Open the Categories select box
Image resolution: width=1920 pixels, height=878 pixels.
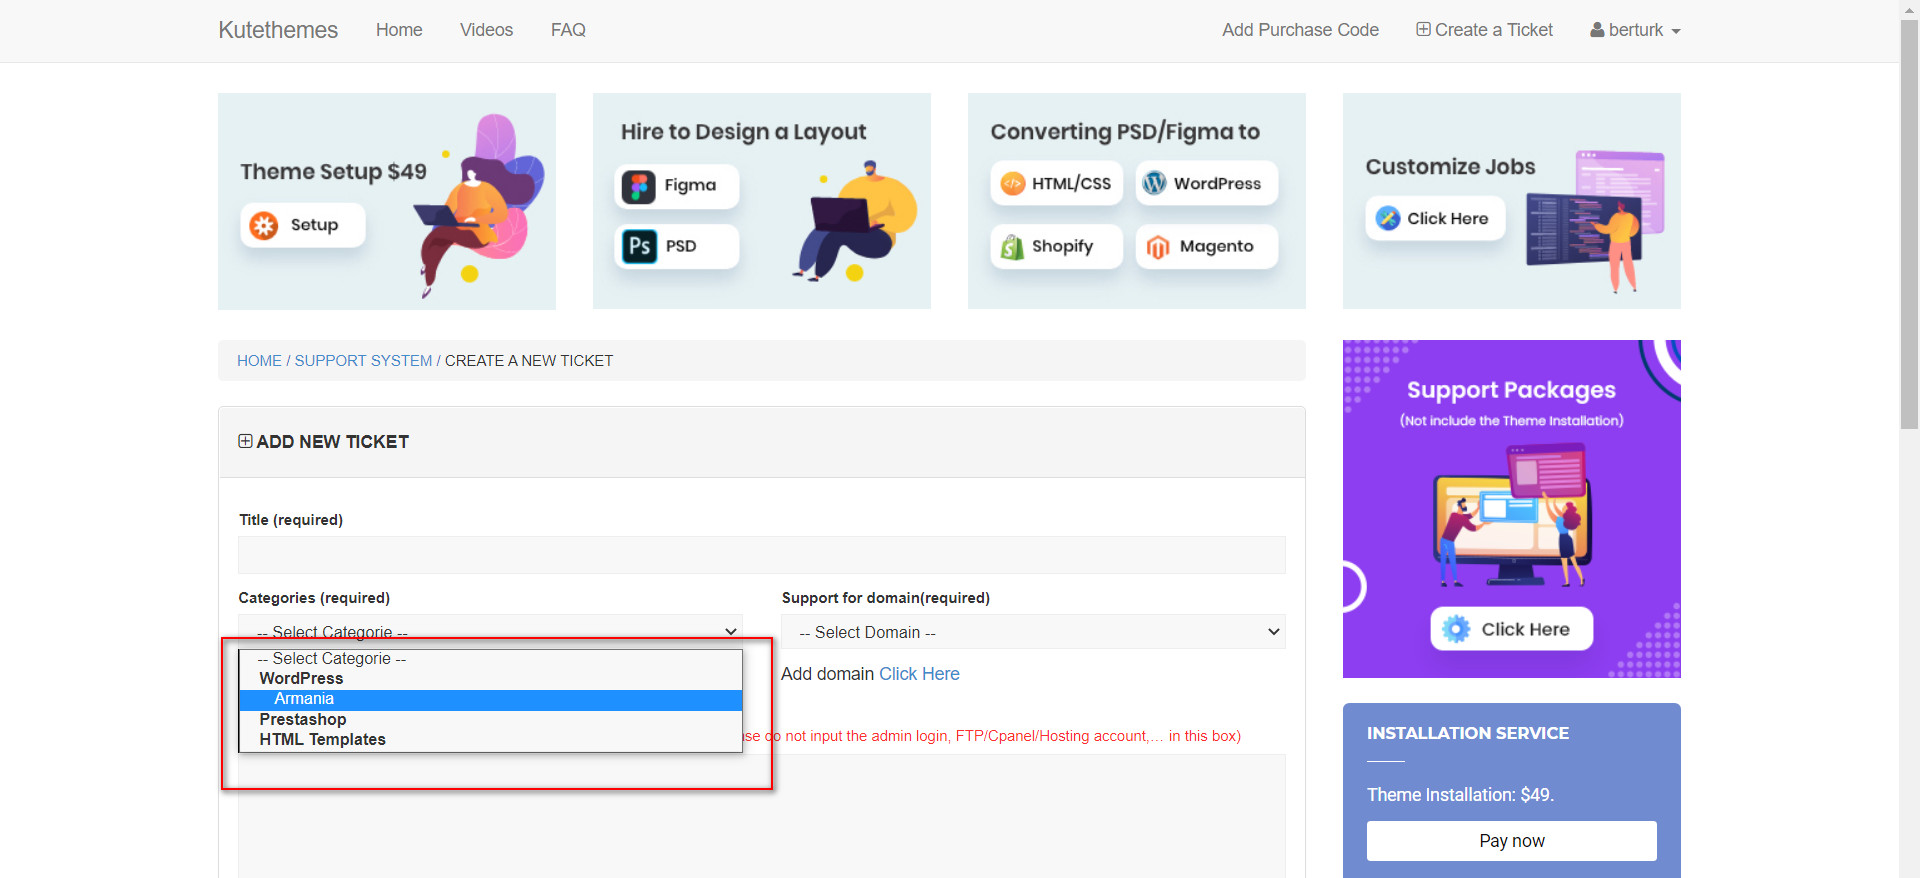490,631
